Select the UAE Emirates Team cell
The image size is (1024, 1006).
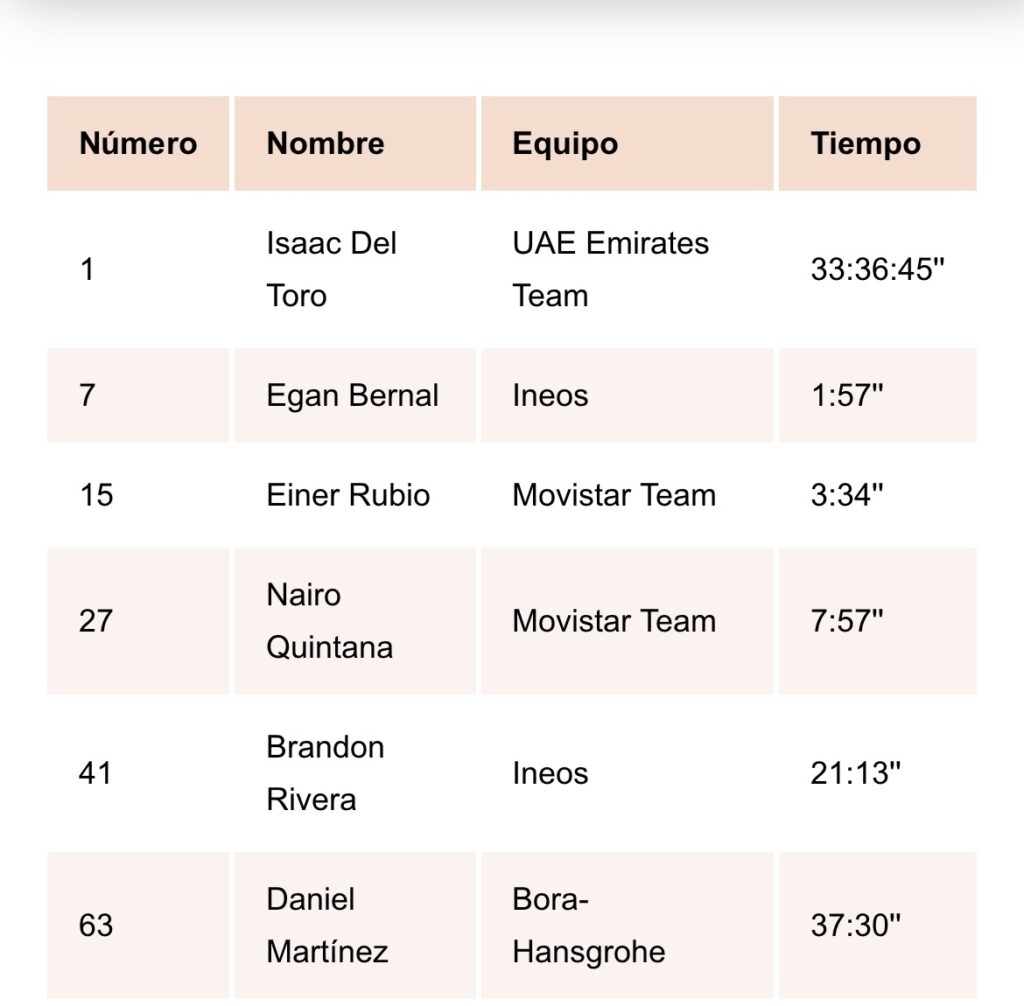coord(610,269)
